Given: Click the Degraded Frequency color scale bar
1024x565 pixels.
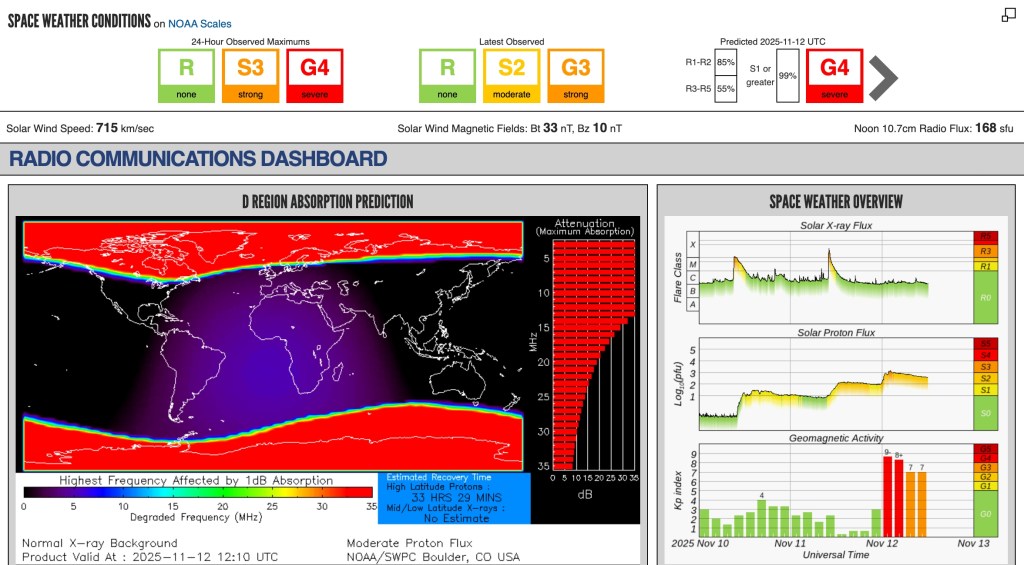Looking at the screenshot, I should pyautogui.click(x=198, y=492).
